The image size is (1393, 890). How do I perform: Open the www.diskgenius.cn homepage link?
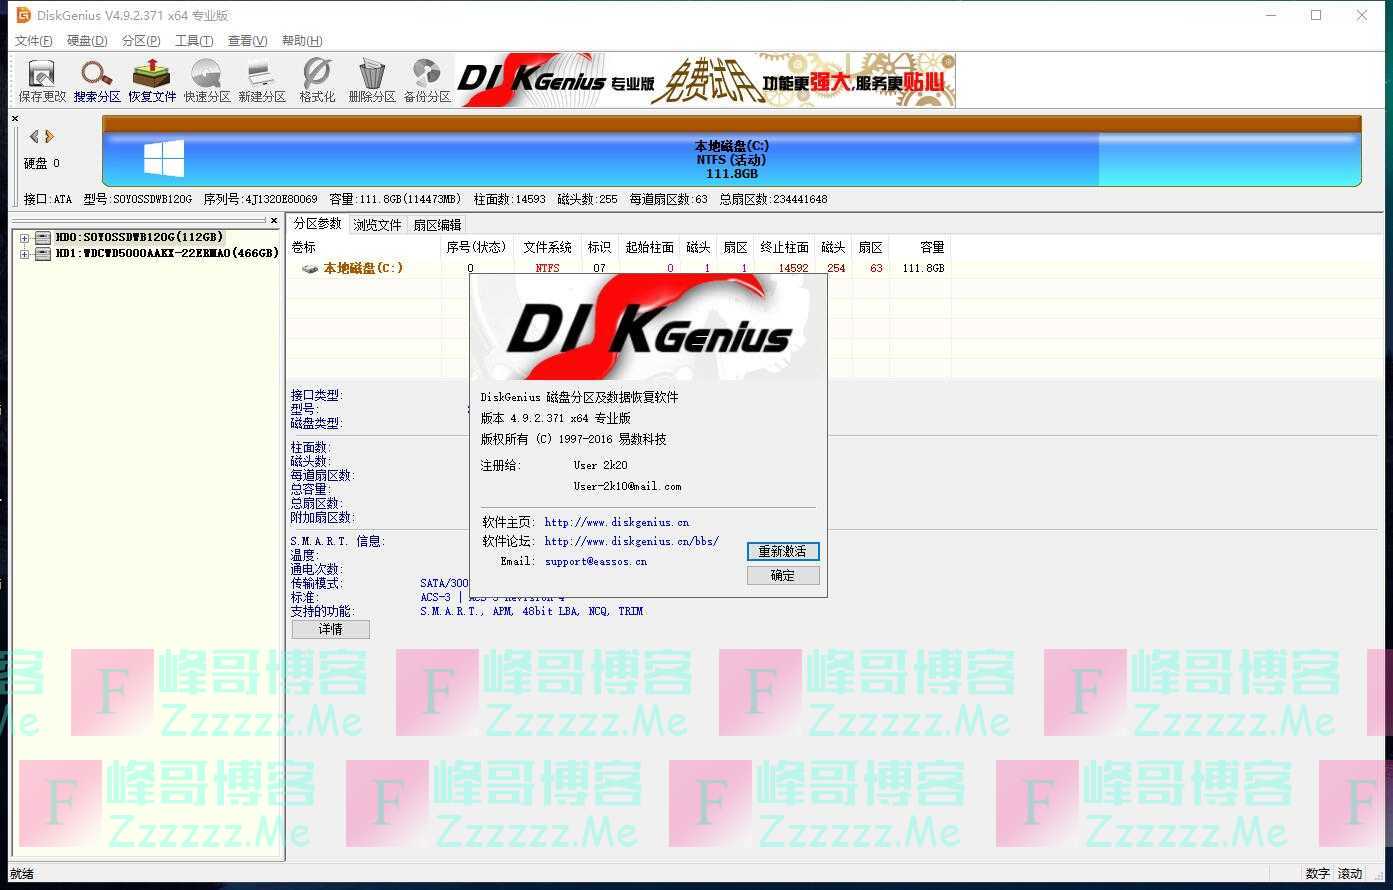[616, 522]
